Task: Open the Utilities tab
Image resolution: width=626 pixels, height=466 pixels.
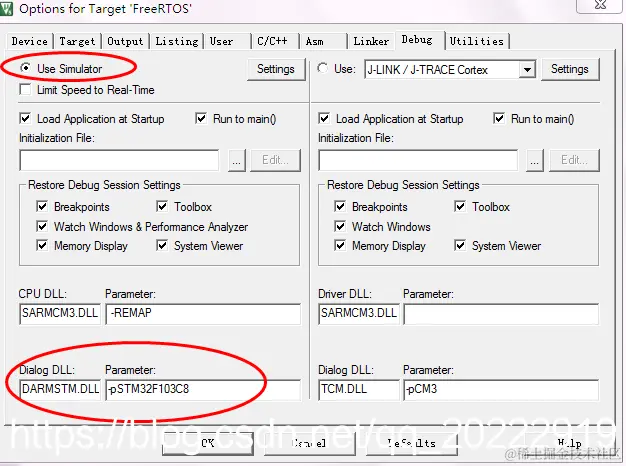Action: [x=477, y=42]
